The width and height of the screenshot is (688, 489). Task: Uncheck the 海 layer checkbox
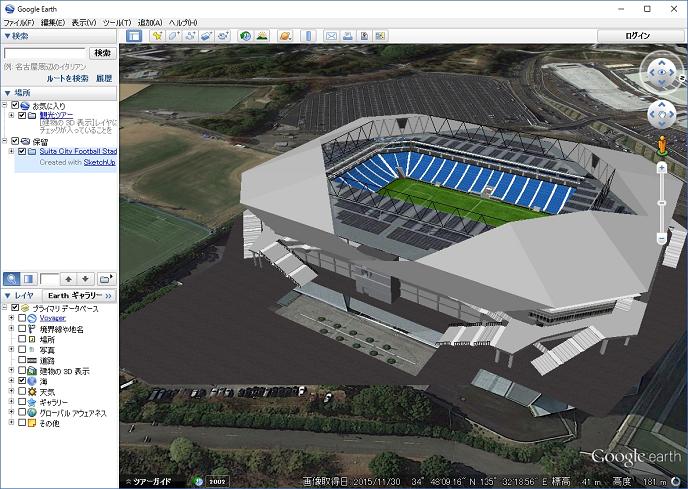pos(22,381)
